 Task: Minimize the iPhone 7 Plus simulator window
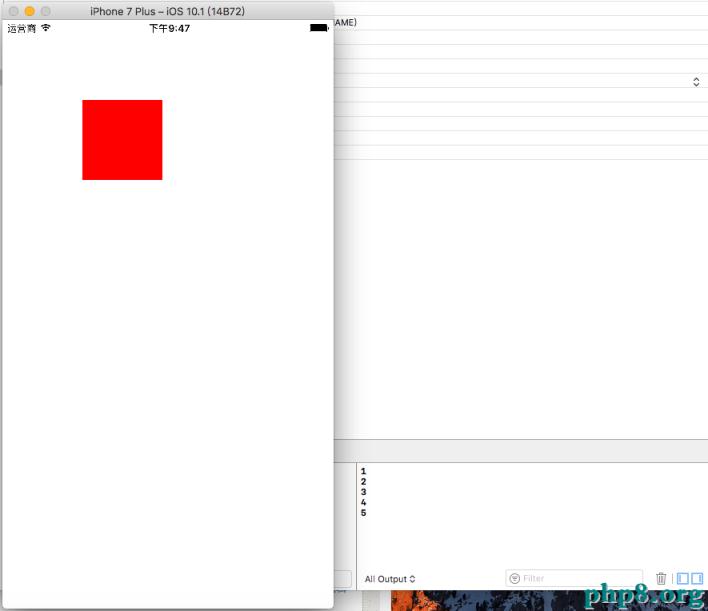point(30,11)
